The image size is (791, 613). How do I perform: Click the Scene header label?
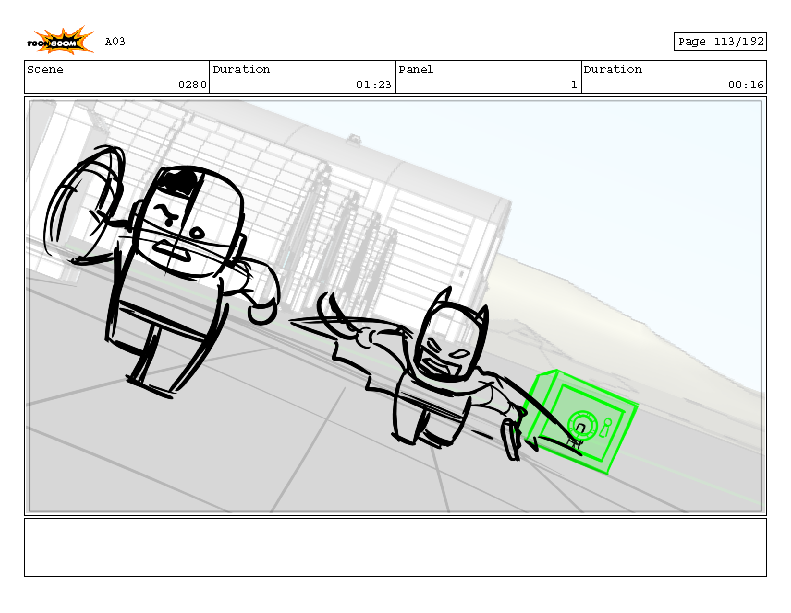(45, 70)
